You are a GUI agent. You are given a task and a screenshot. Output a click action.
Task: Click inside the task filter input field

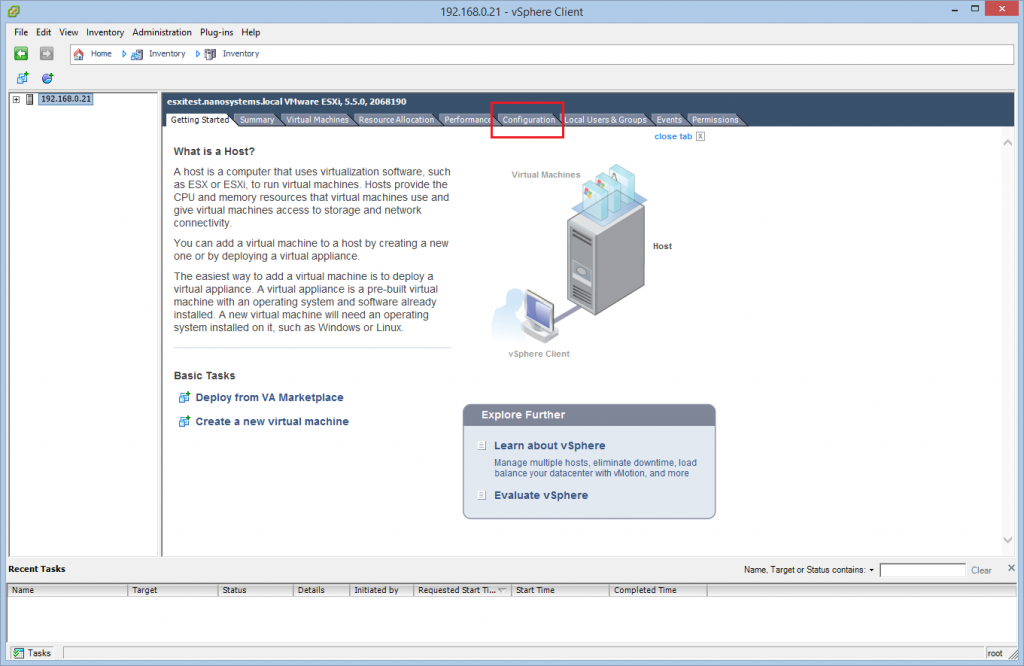tap(922, 569)
